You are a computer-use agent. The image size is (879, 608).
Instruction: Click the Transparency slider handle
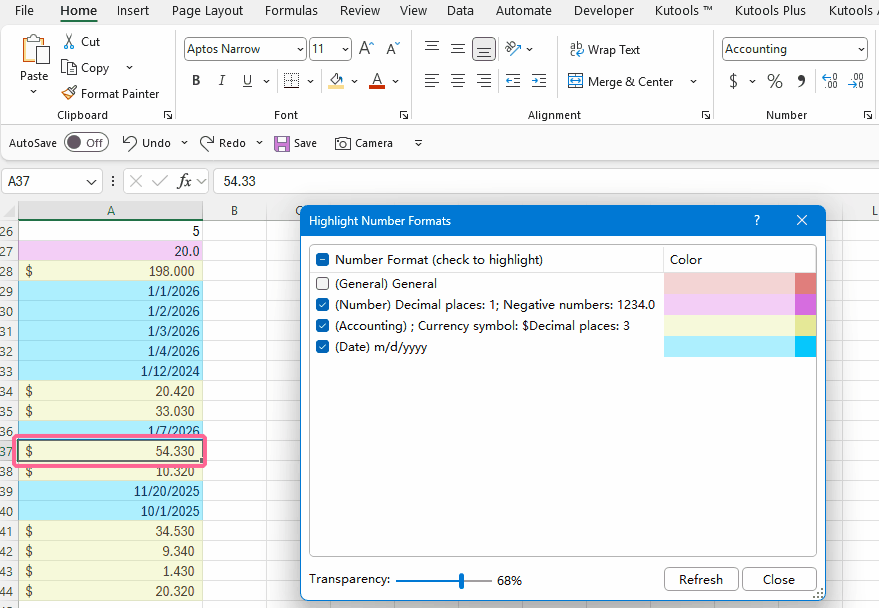(x=461, y=580)
